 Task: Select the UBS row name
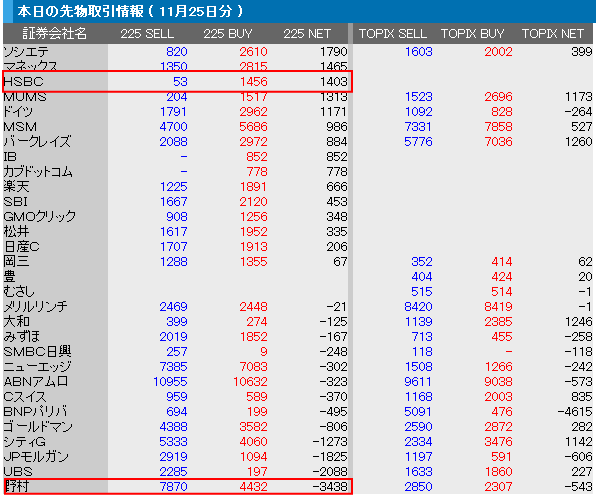pyautogui.click(x=18, y=472)
